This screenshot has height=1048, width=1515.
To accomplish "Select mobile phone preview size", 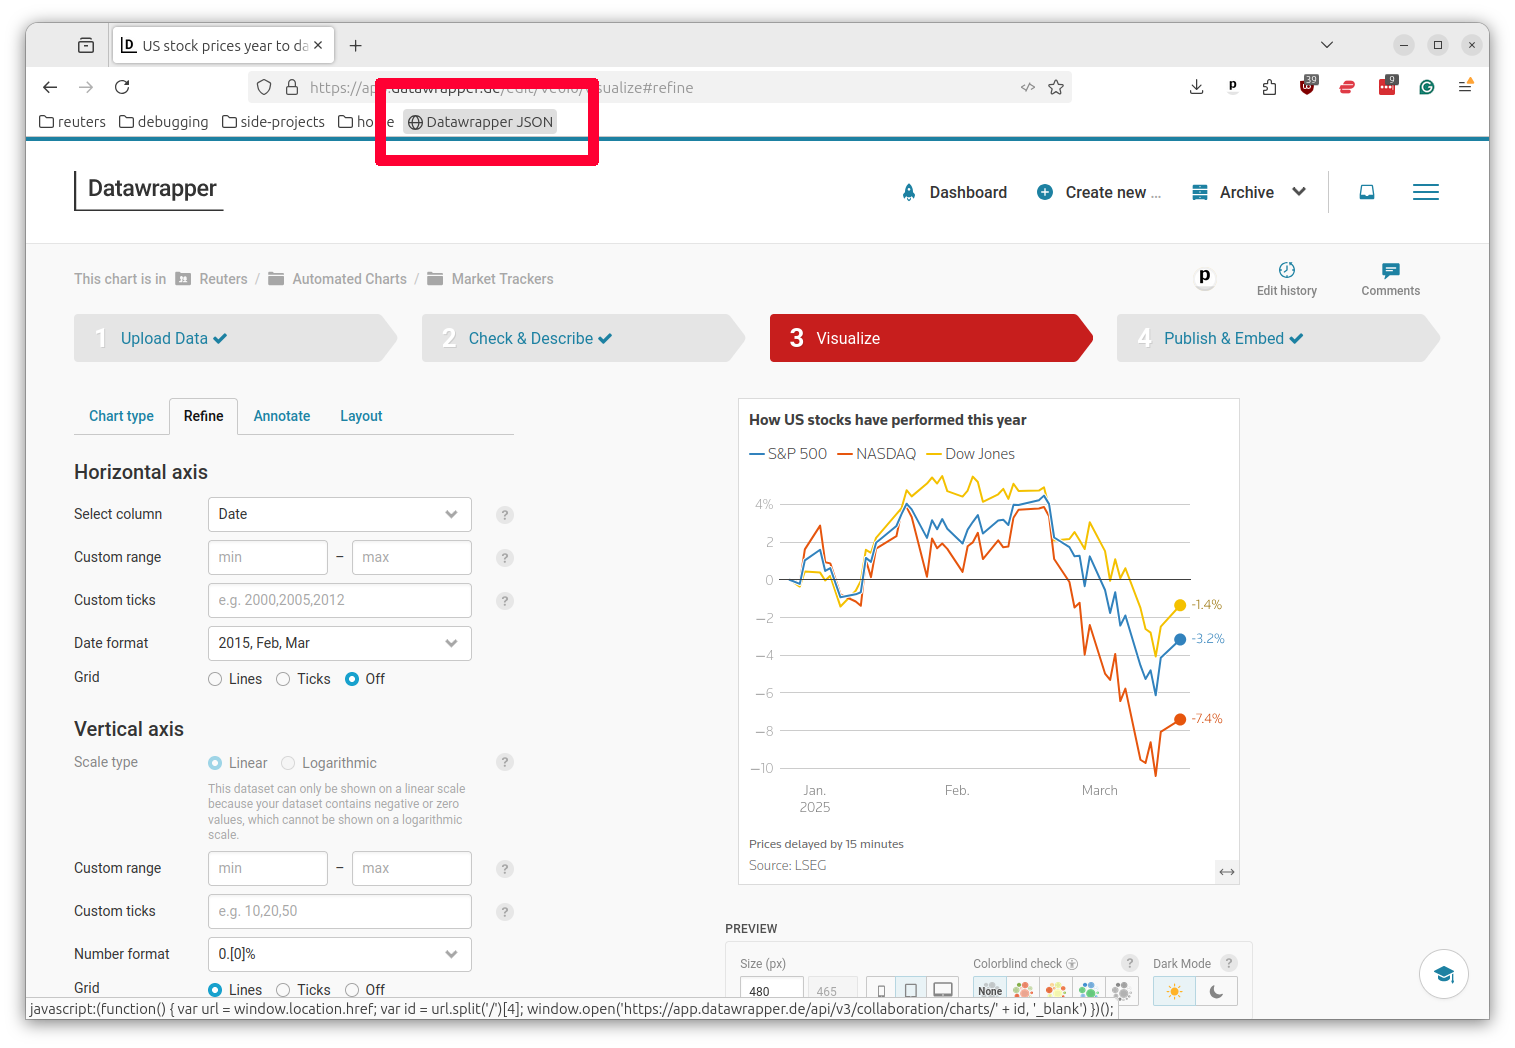I will pos(881,990).
